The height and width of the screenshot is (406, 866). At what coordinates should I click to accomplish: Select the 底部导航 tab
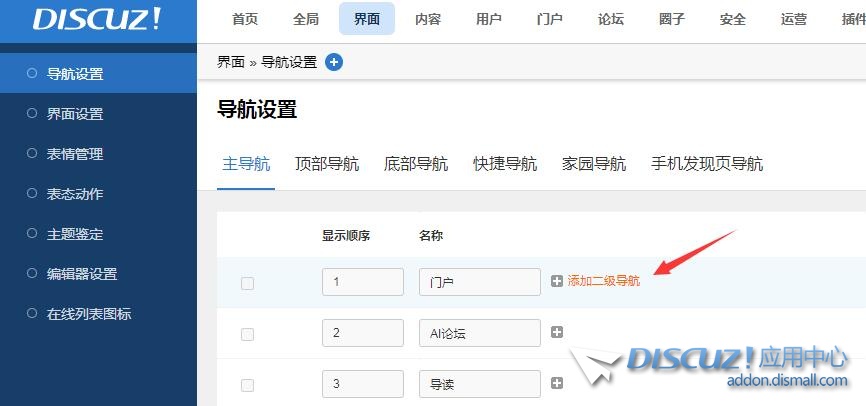(416, 164)
